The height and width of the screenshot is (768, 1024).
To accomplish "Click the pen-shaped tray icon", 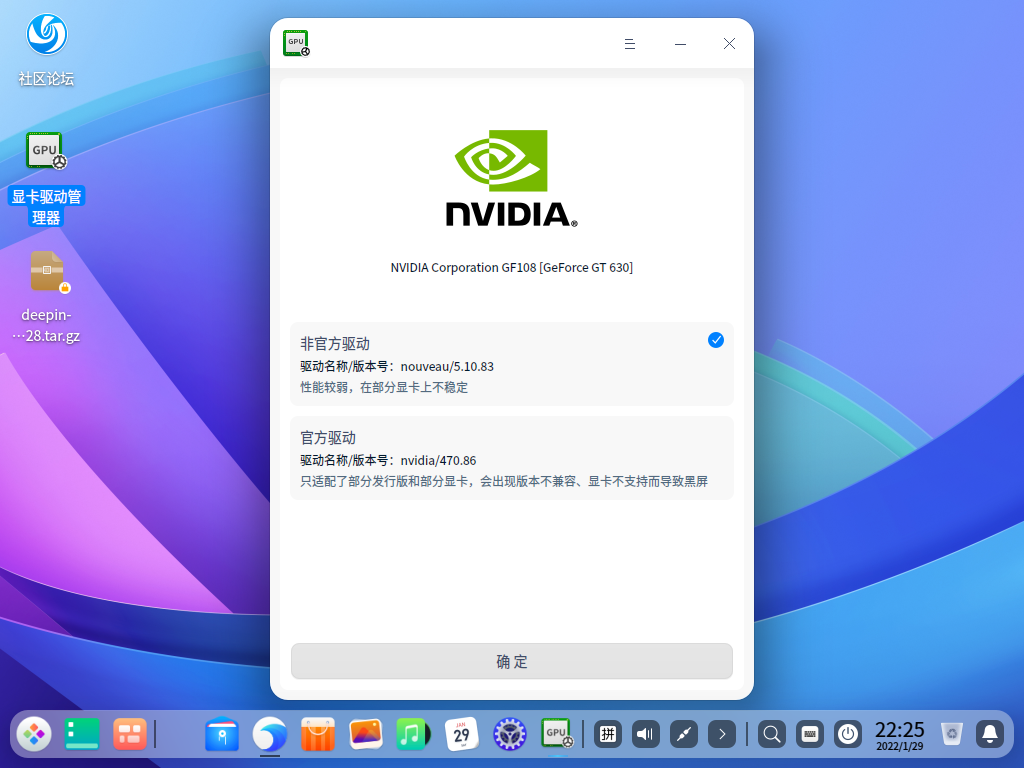I will tap(684, 734).
